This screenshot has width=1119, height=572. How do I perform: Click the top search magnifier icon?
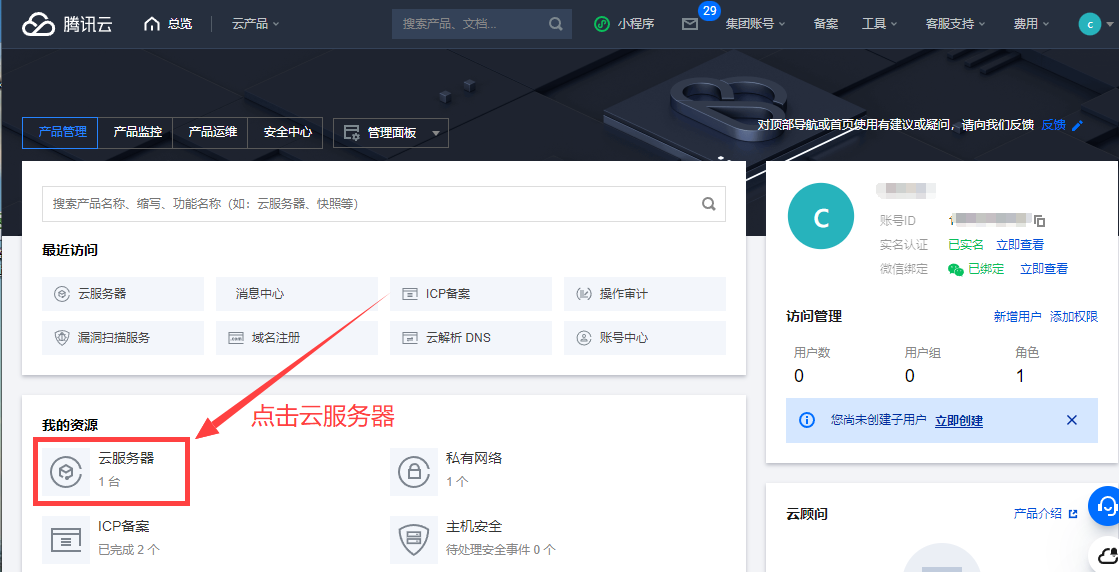click(555, 24)
